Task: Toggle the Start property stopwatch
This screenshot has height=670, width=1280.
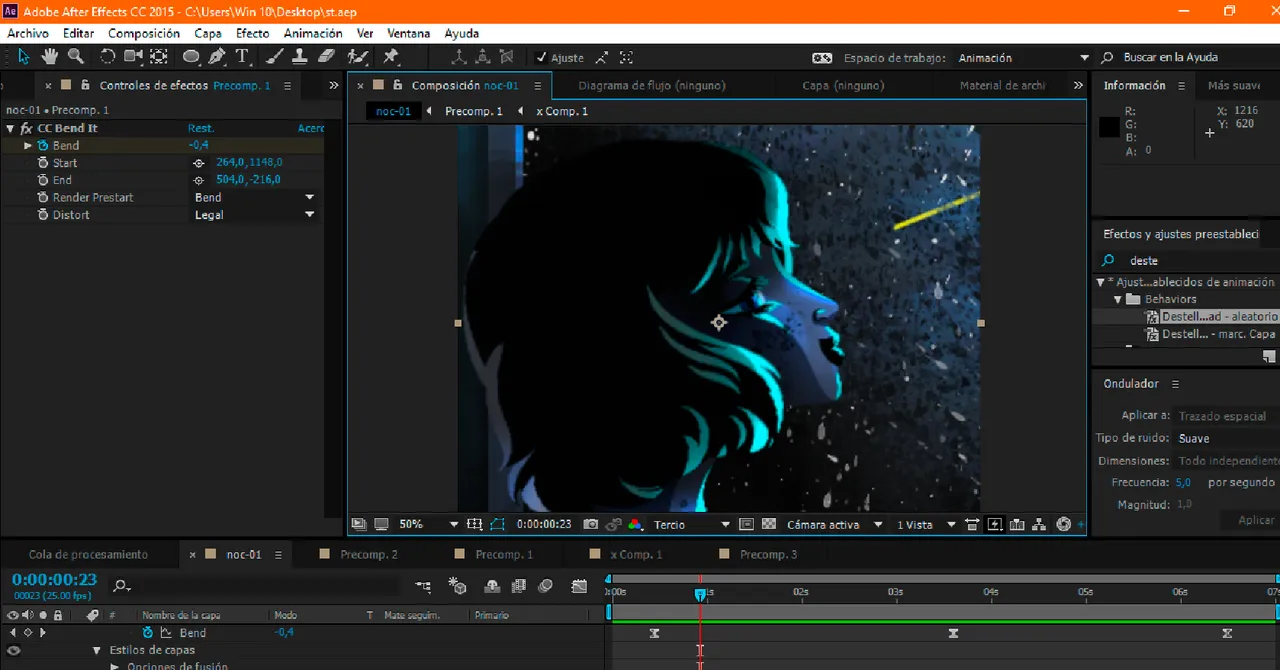Action: 43,163
